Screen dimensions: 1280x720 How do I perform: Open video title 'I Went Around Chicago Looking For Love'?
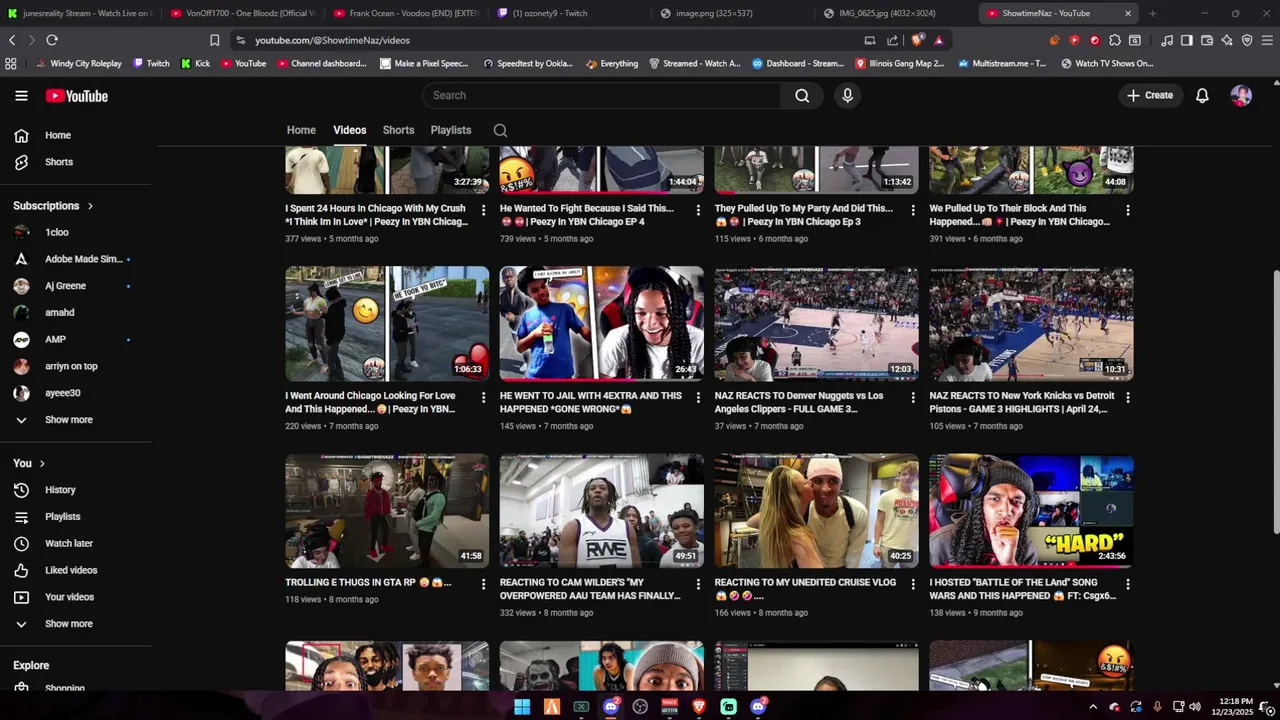[x=370, y=402]
